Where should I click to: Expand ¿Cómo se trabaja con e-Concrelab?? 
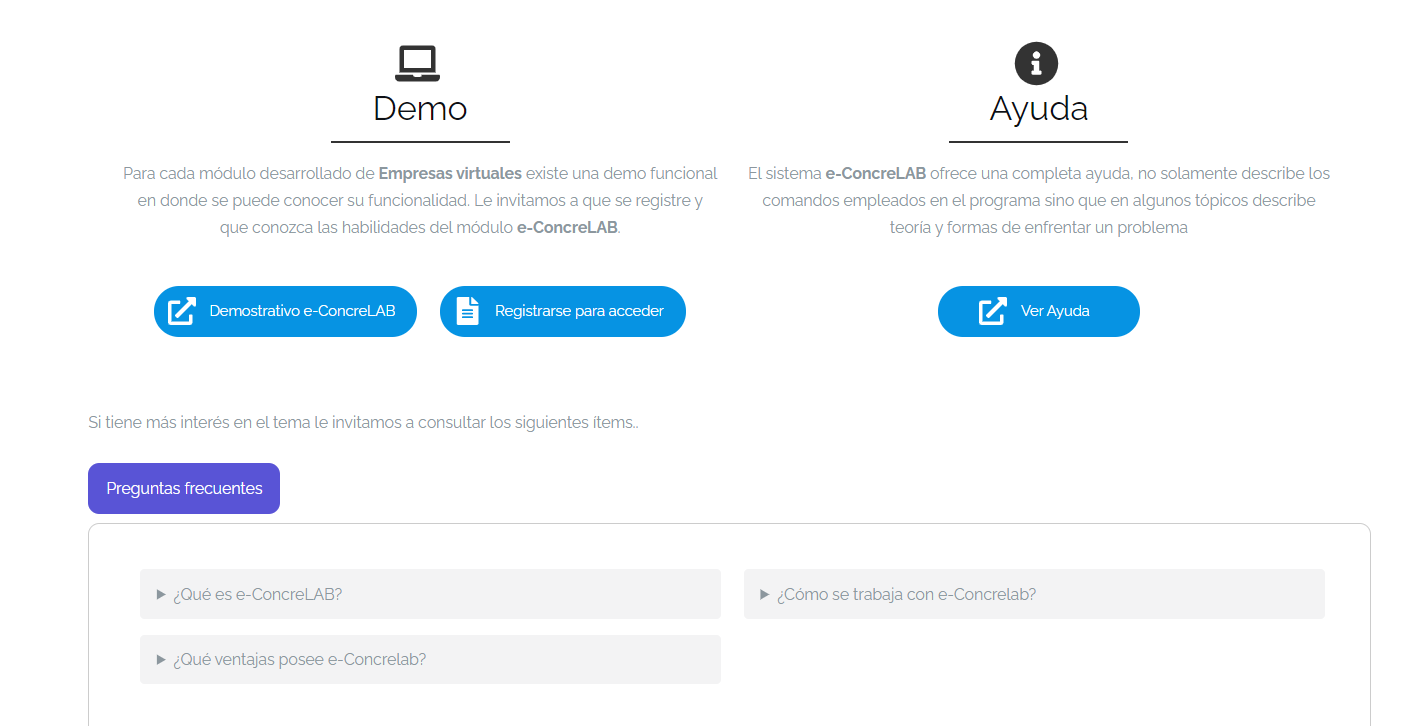(1034, 594)
